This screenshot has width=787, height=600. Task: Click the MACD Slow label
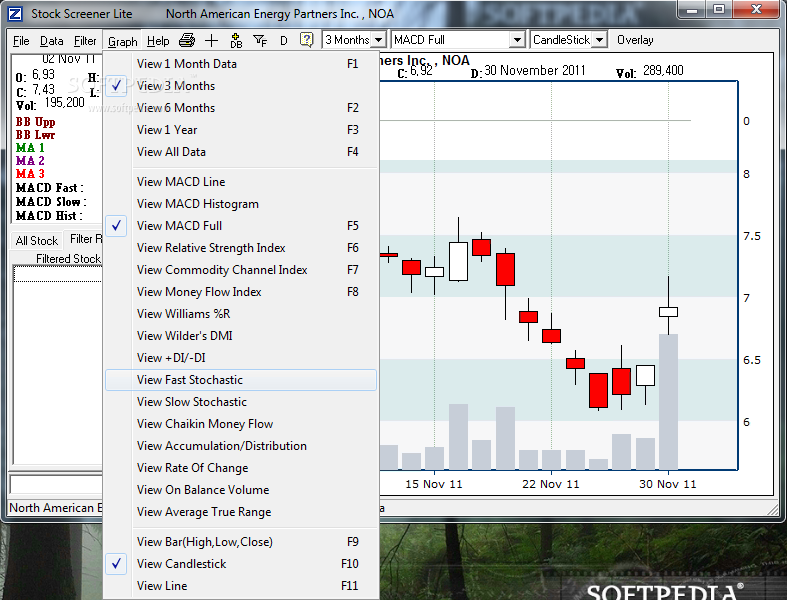click(x=51, y=202)
